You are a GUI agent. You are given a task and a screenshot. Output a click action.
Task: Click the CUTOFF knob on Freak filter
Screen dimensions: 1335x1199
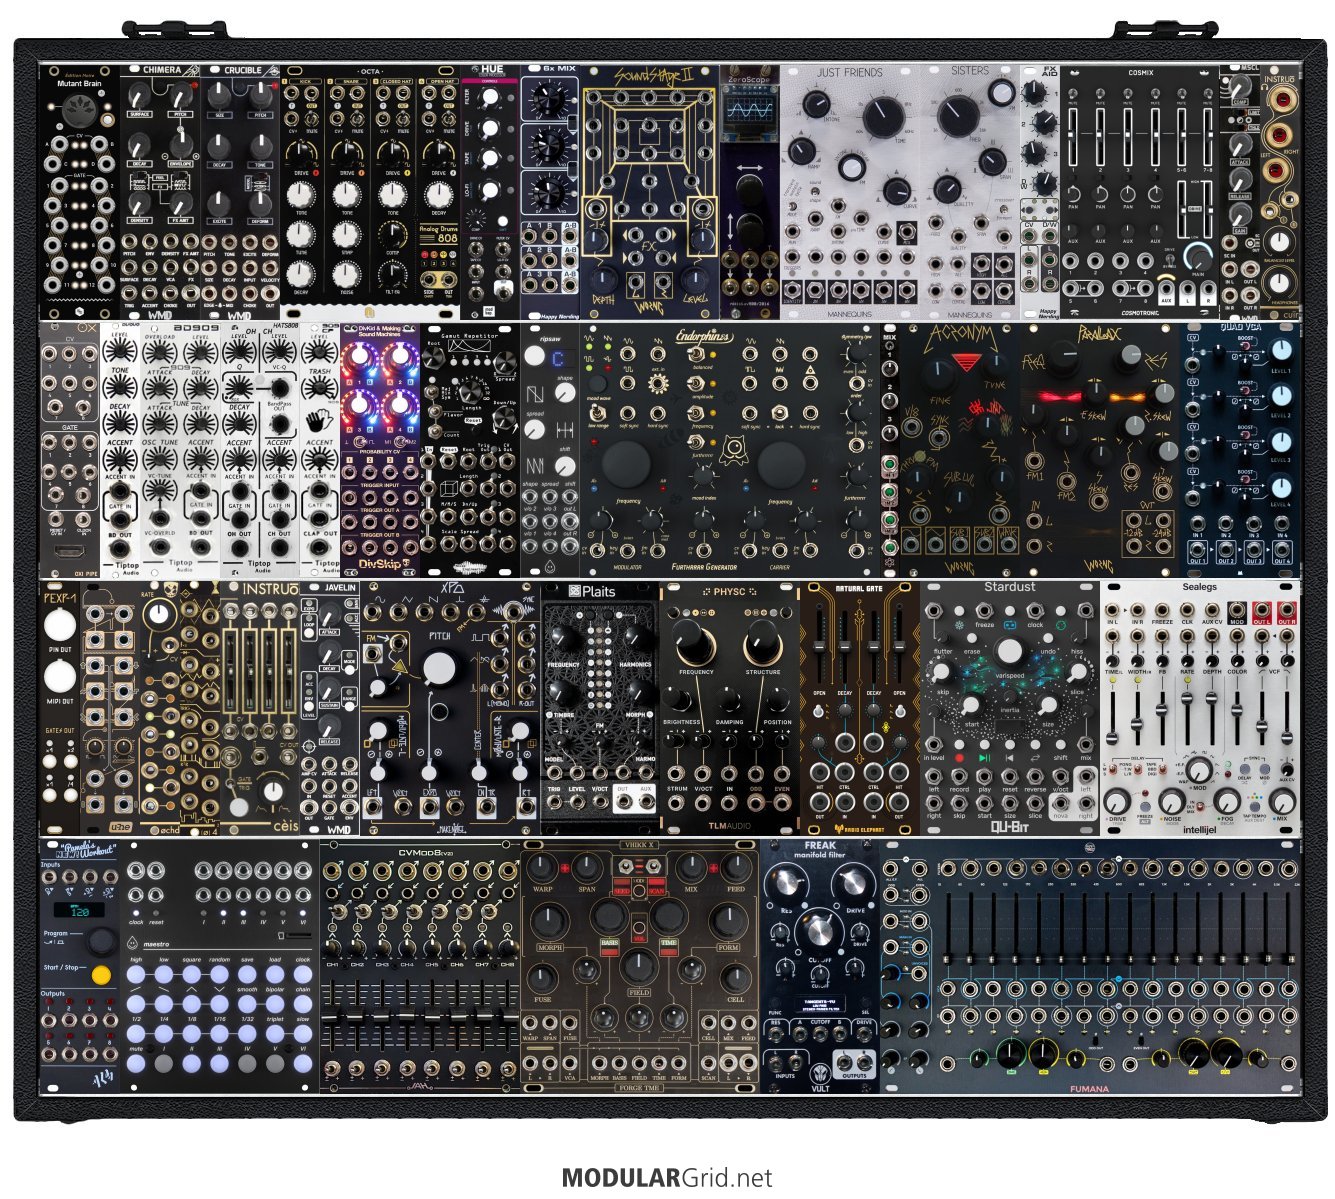pyautogui.click(x=819, y=932)
